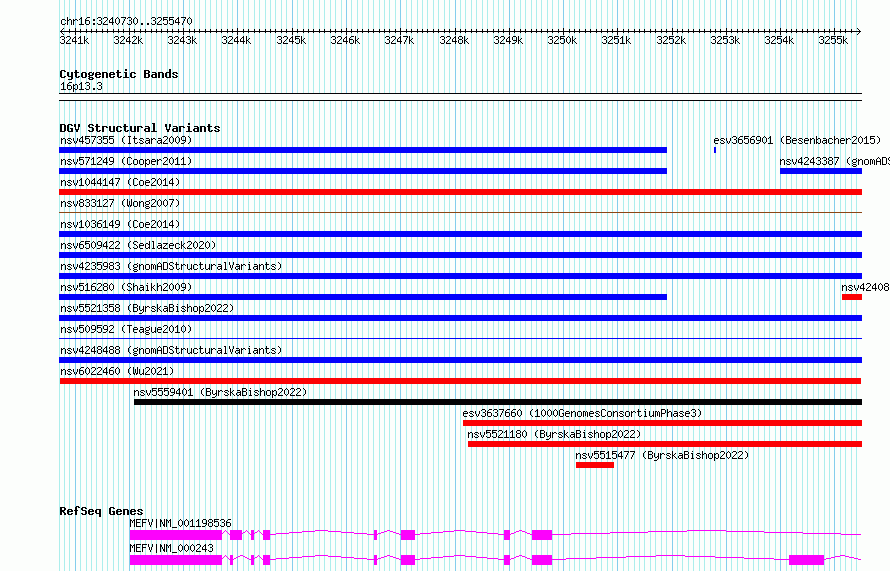Image resolution: width=890 pixels, height=571 pixels.
Task: Click the 3241k ruler tick label
Action: click(74, 40)
